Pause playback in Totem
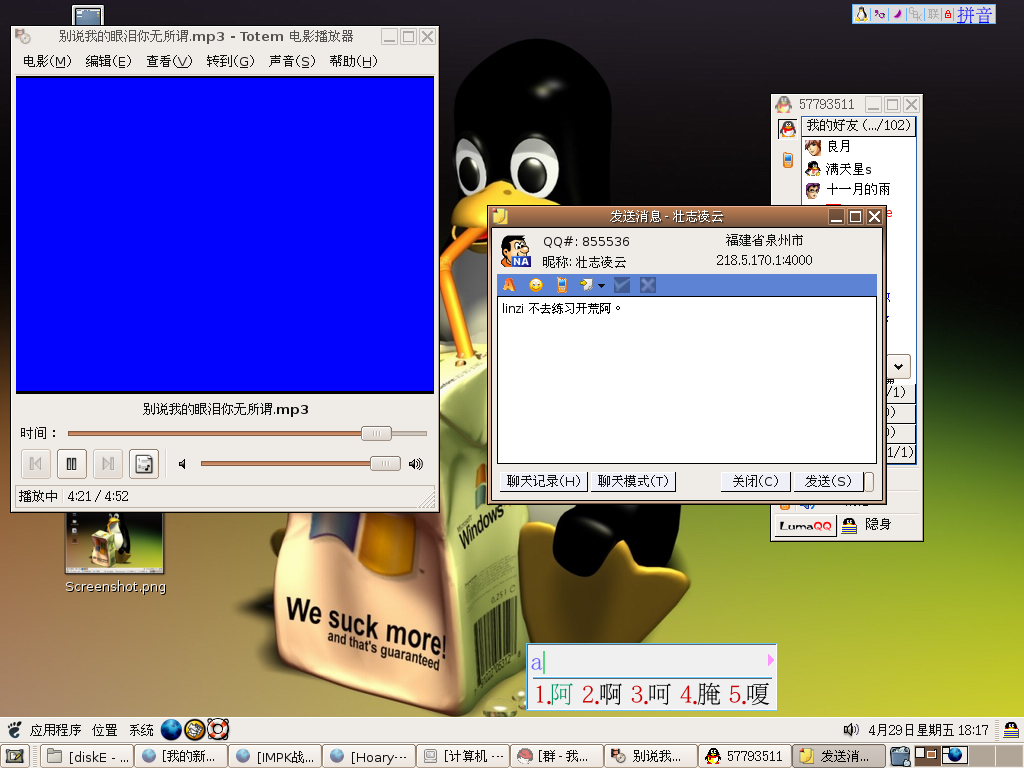 [71, 464]
